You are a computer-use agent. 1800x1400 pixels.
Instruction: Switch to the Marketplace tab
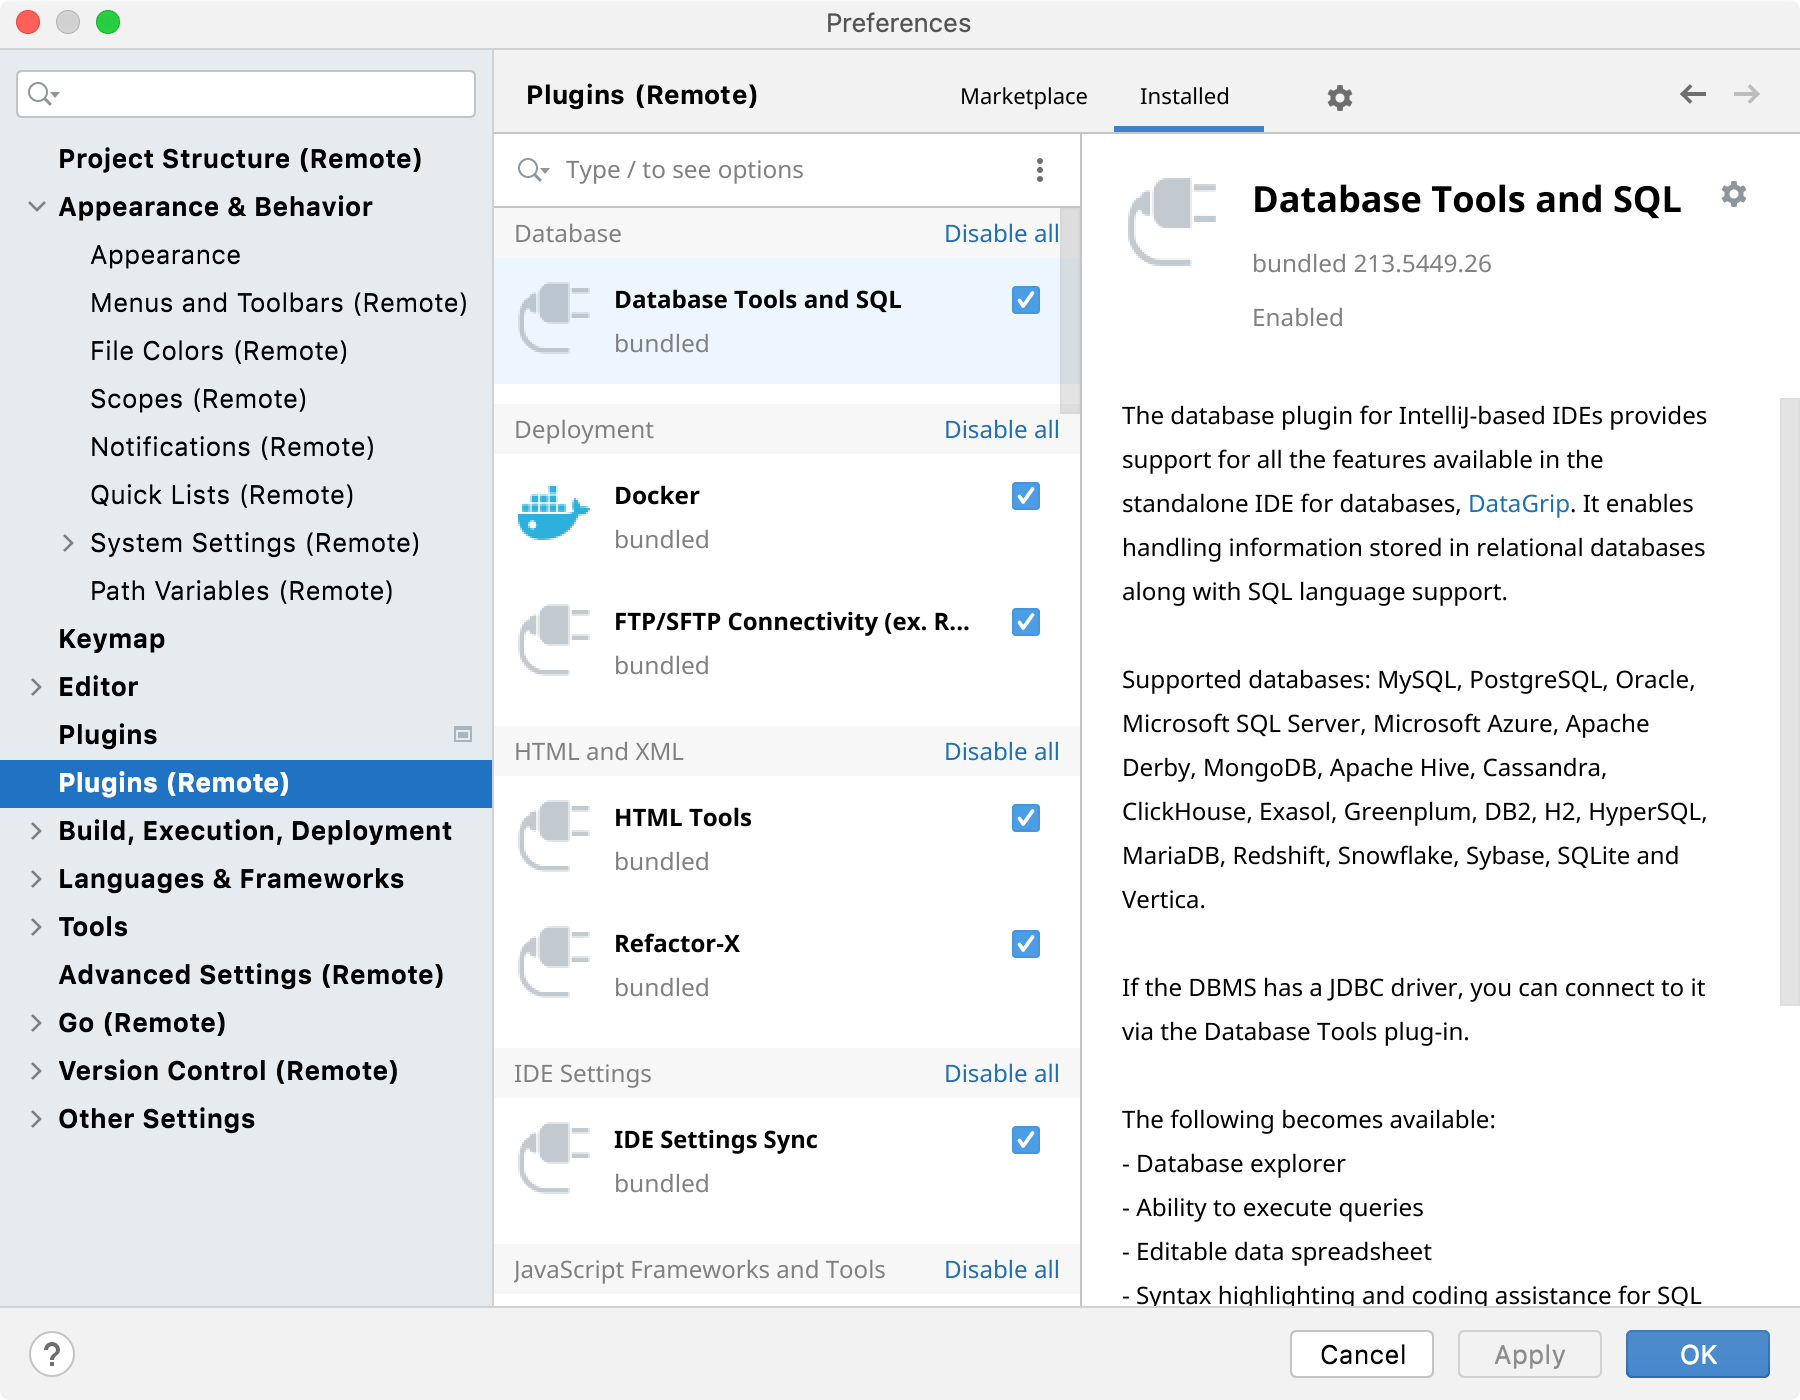click(x=1023, y=96)
